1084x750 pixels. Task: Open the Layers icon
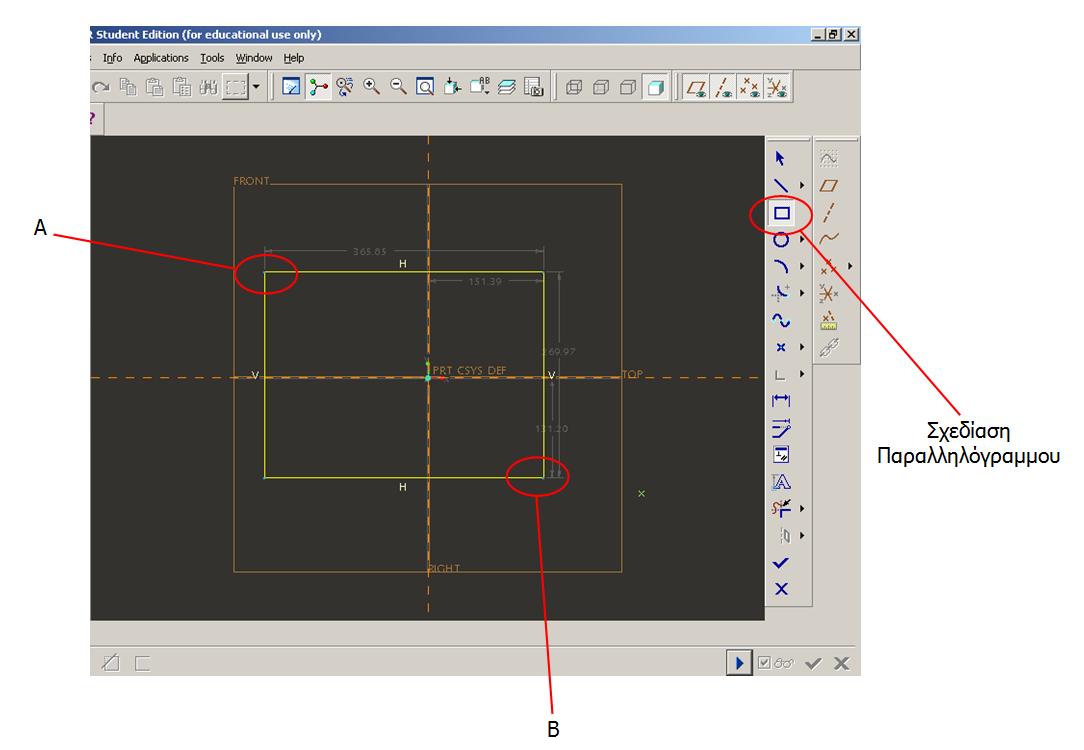point(507,87)
